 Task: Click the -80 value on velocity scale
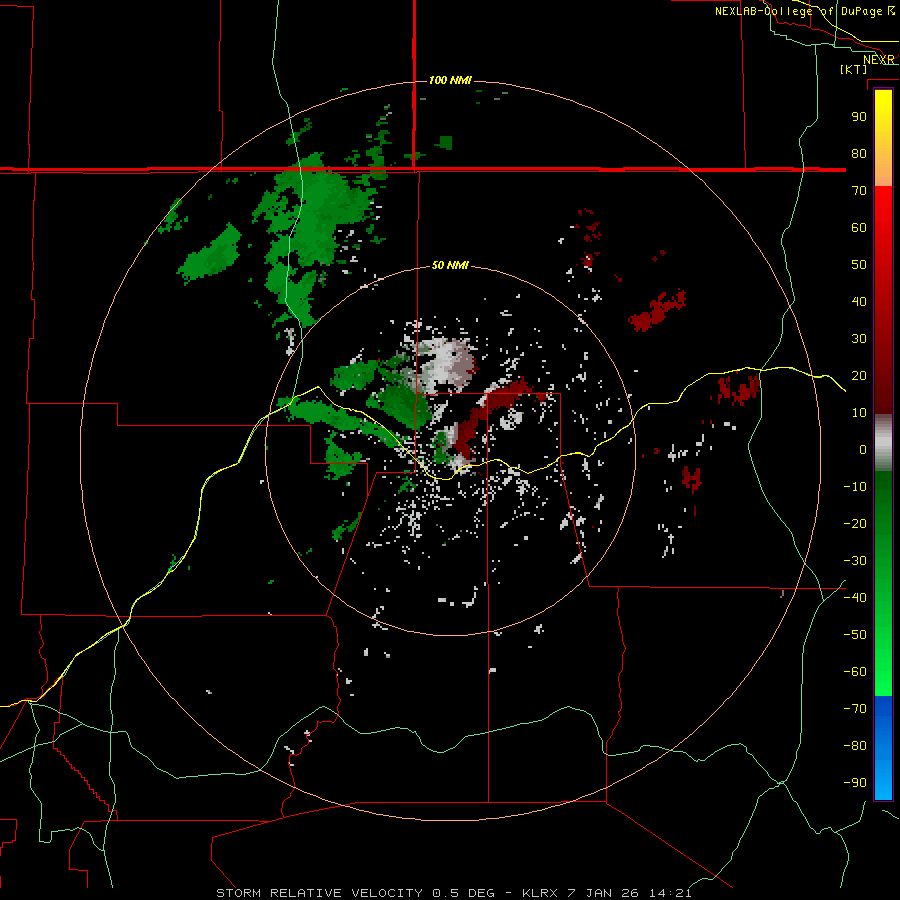pyautogui.click(x=855, y=746)
